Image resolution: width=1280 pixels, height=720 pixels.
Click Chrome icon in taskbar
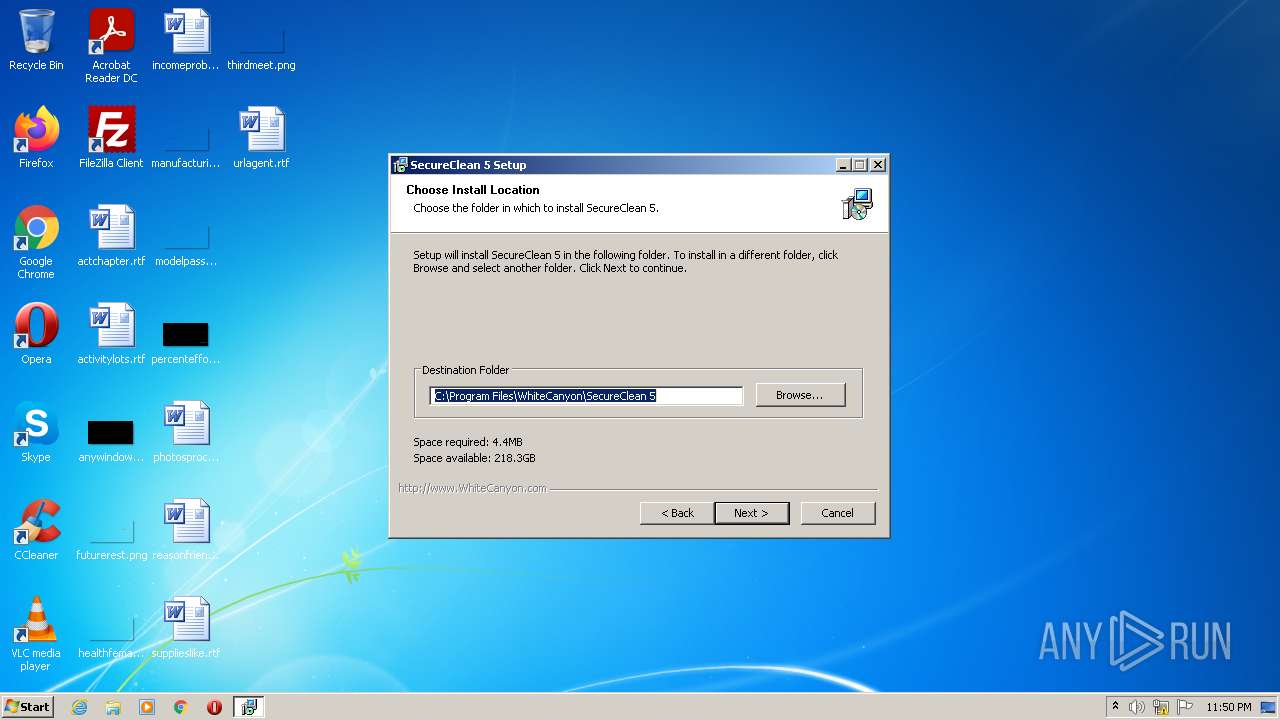tap(181, 707)
